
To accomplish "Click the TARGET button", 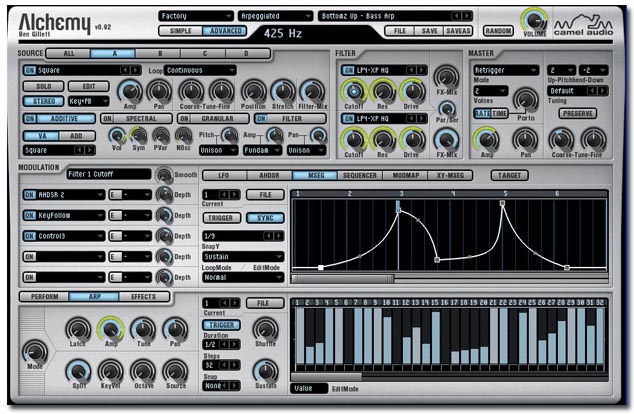I will [509, 175].
